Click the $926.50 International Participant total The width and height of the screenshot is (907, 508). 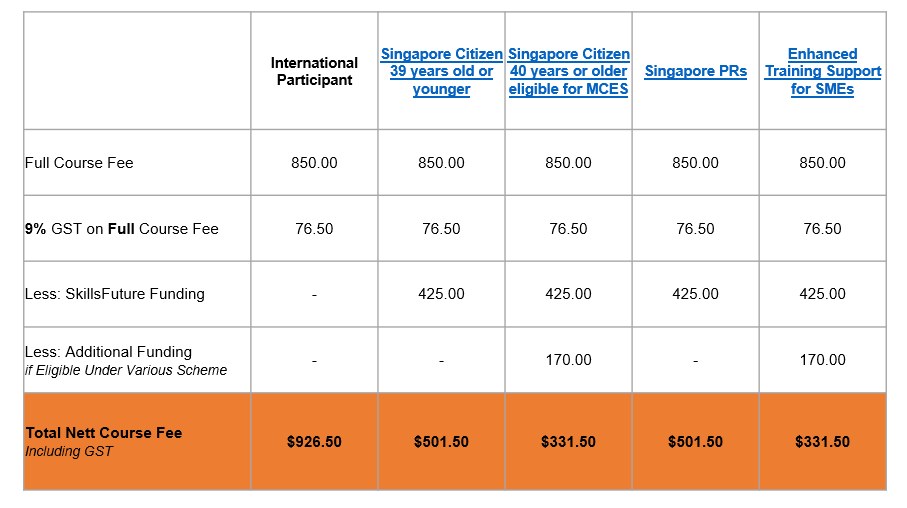(314, 442)
